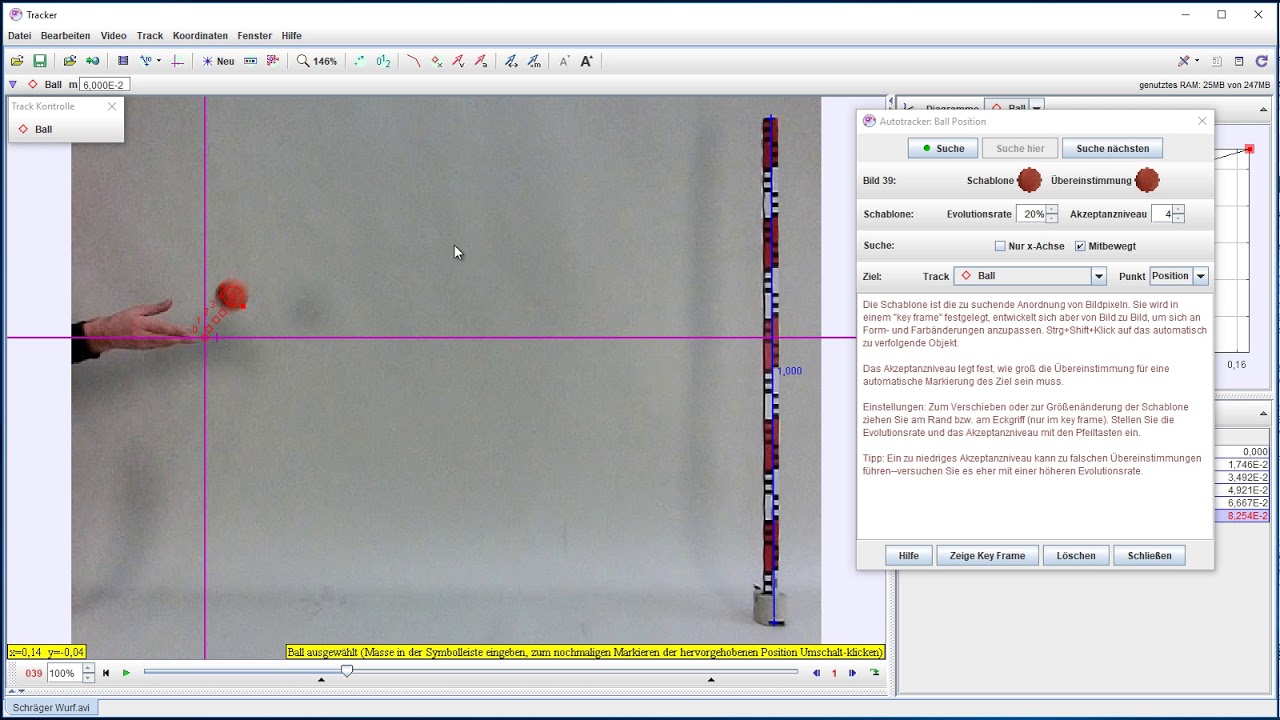Click the 146% zoom magnifier
1280x720 pixels.
click(317, 61)
